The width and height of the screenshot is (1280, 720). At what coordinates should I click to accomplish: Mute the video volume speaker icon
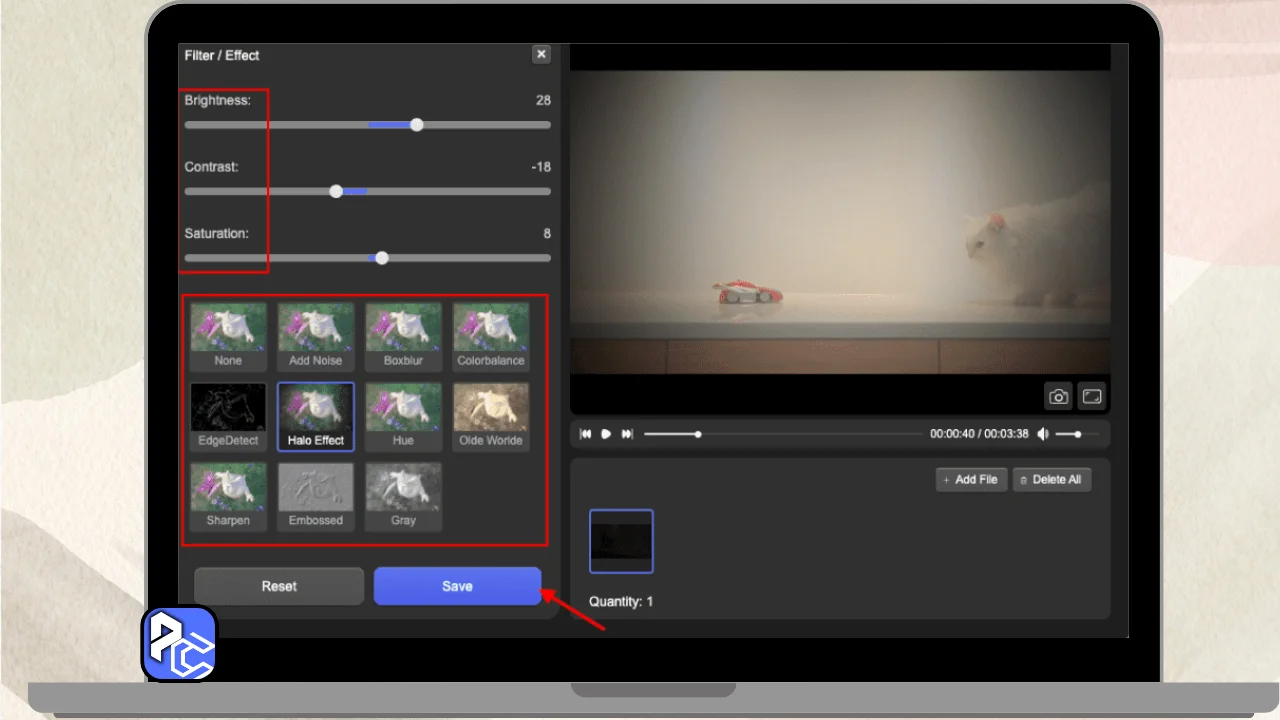1043,434
